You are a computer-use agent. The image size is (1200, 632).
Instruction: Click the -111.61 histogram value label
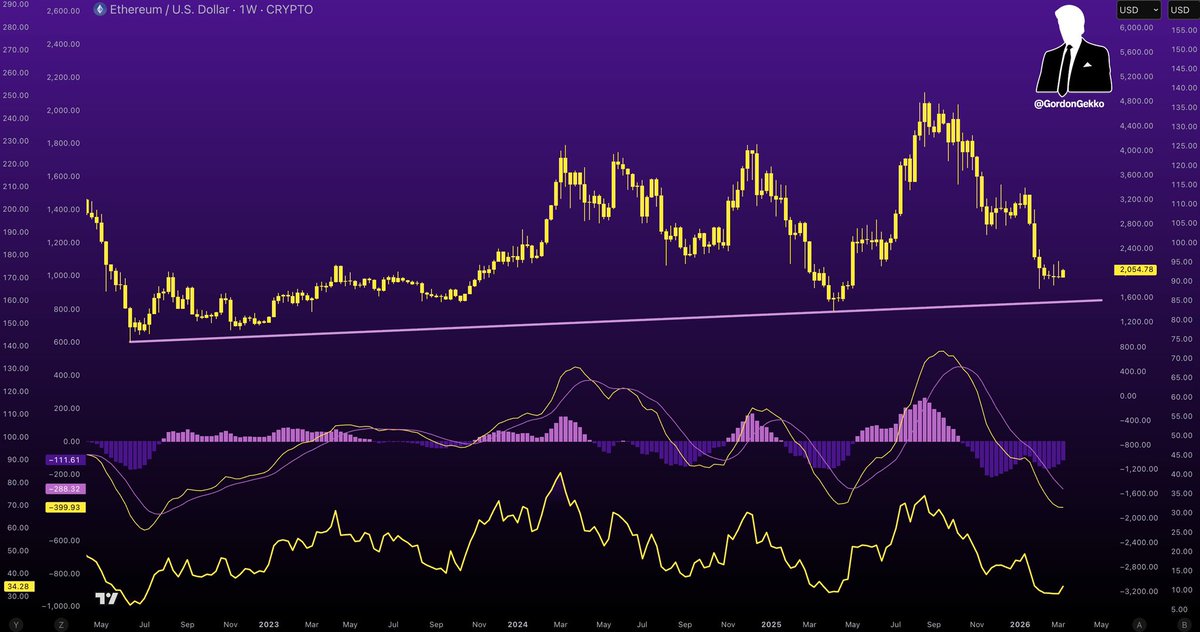click(65, 459)
